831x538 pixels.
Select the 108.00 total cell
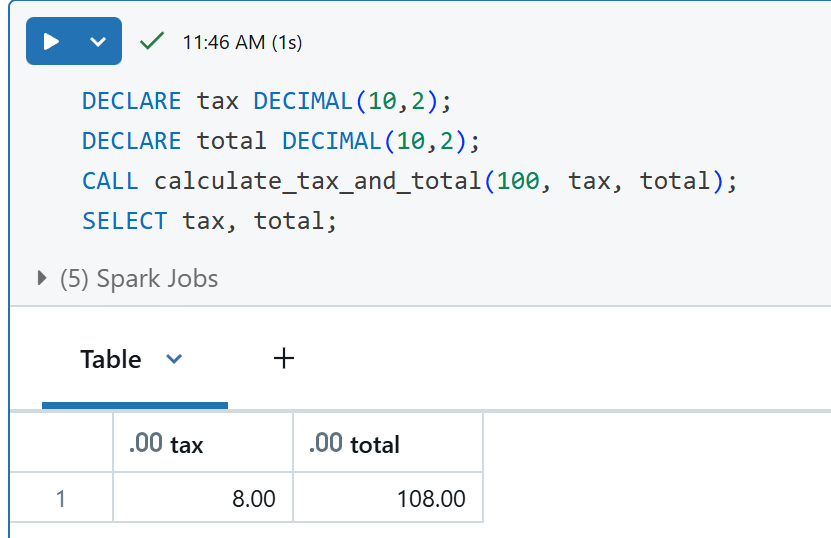click(x=388, y=498)
